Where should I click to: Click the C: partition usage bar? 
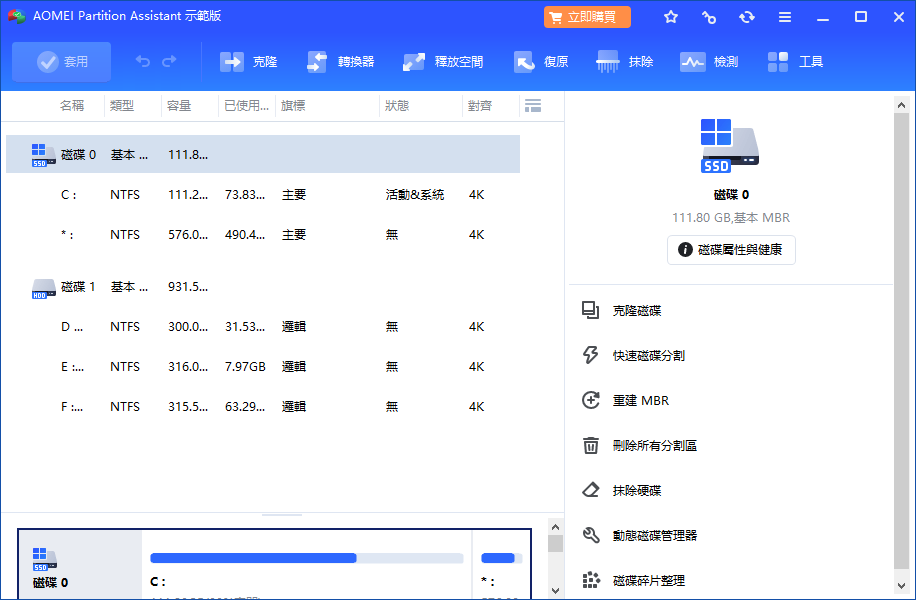(306, 558)
